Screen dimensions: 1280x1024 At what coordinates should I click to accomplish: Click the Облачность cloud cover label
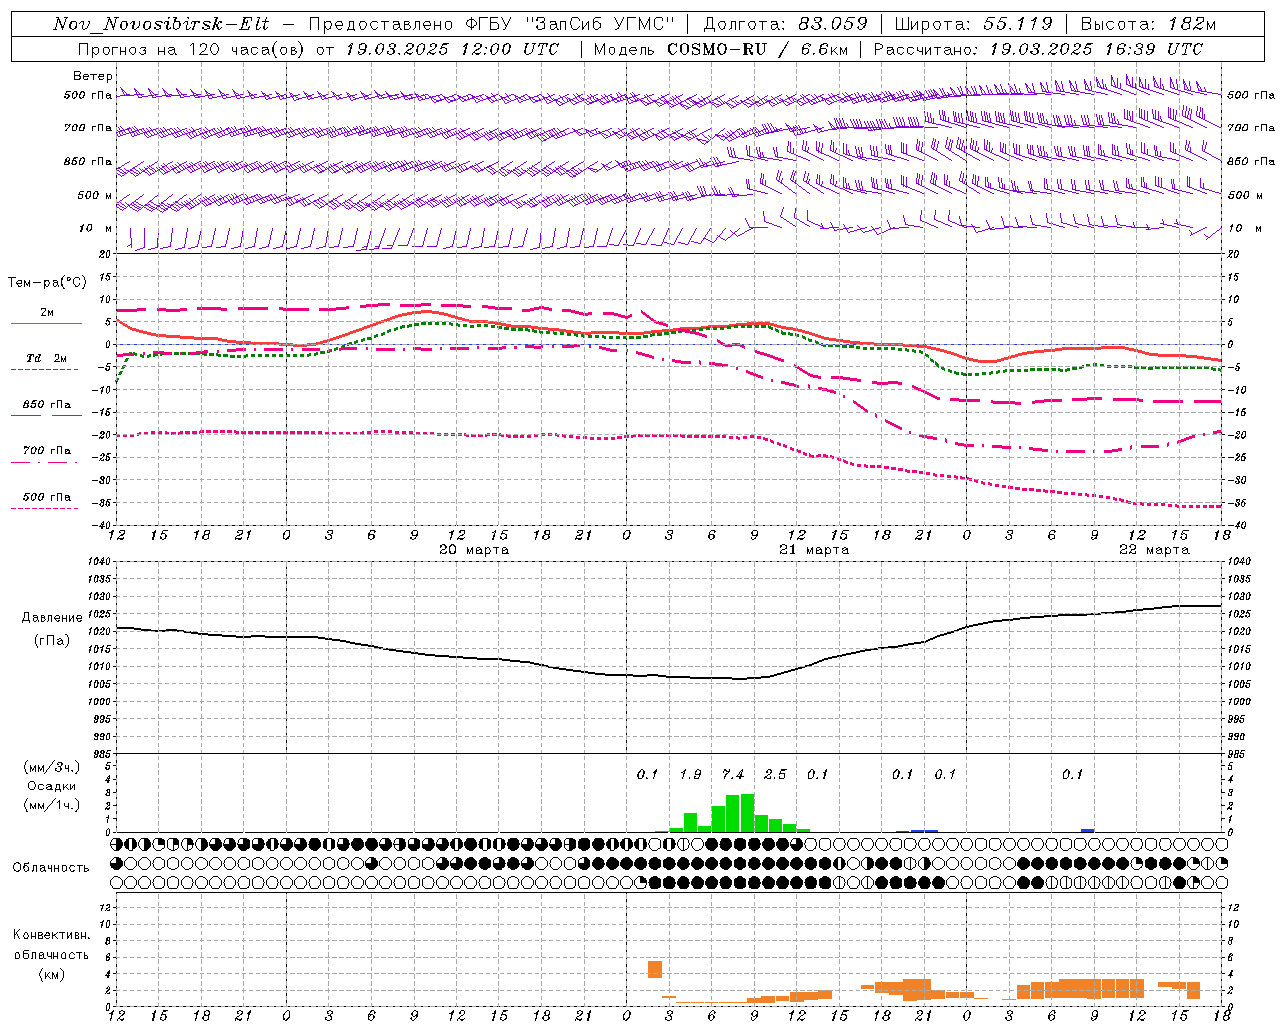coord(51,868)
